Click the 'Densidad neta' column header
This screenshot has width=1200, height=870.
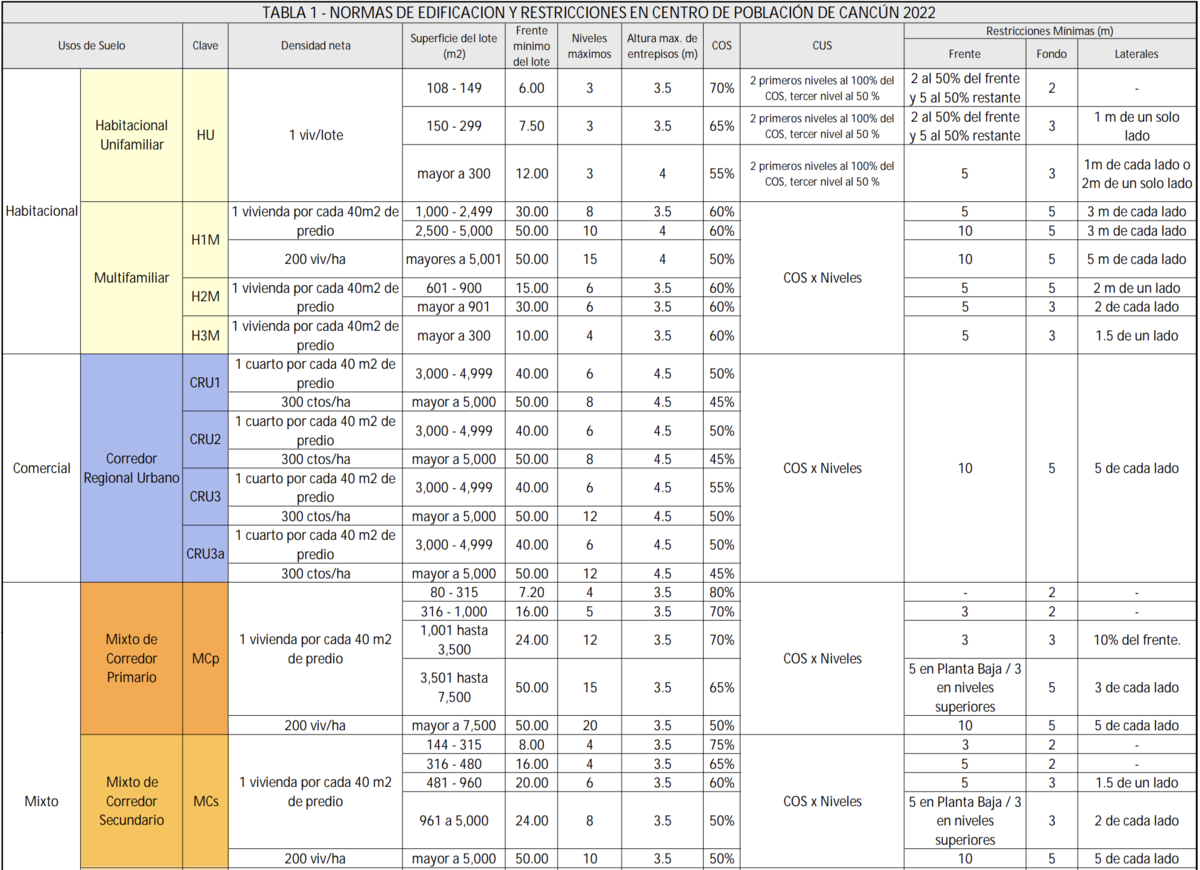pyautogui.click(x=315, y=46)
